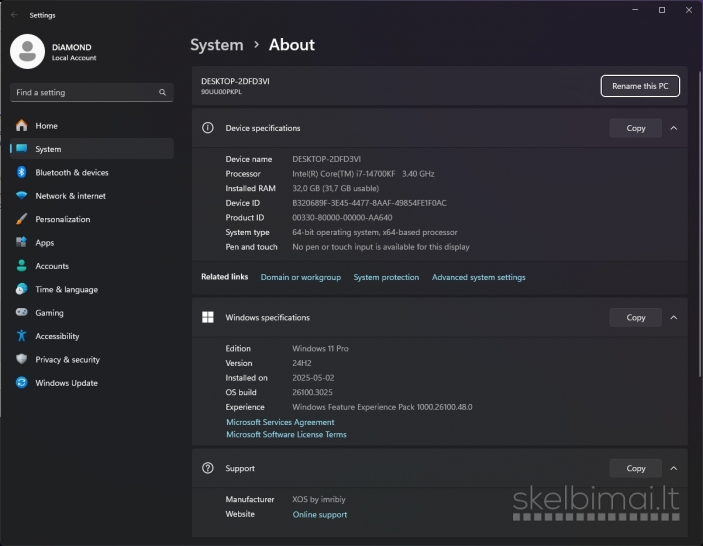This screenshot has width=703, height=546.
Task: Click the search magnifier icon
Action: 162,92
